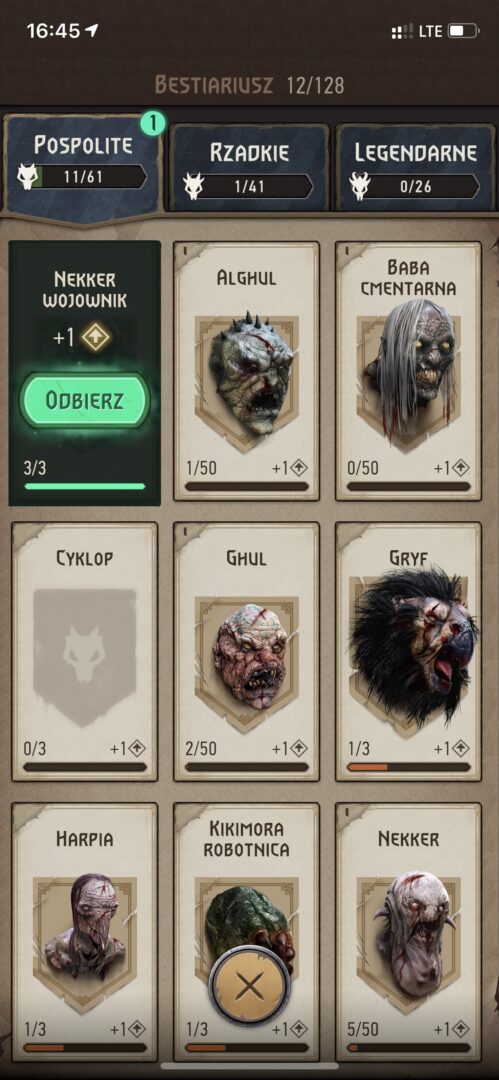Tap the wolf emblem placeholder on Cyklop
Image resolution: width=499 pixels, height=1080 pixels.
click(x=84, y=656)
